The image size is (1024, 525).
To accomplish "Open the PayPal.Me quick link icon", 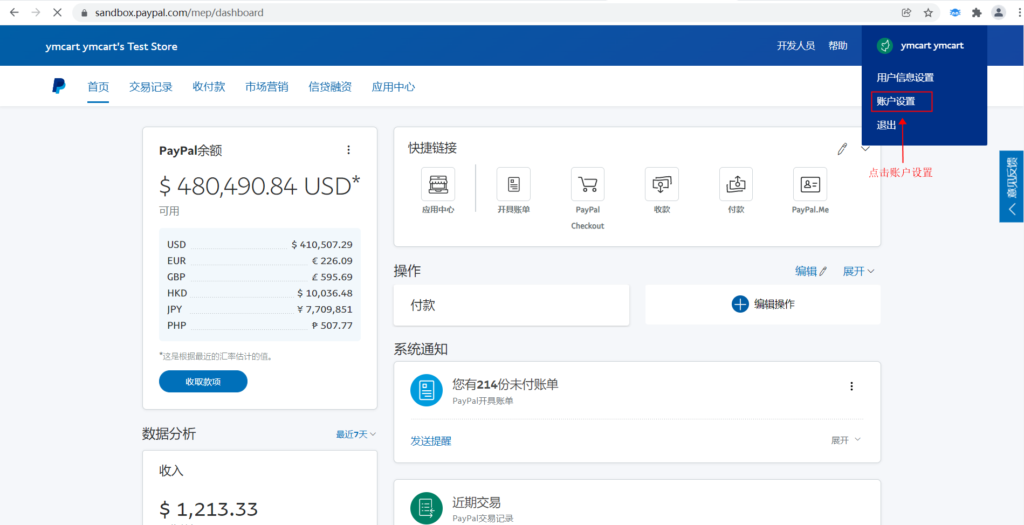I will tap(810, 184).
